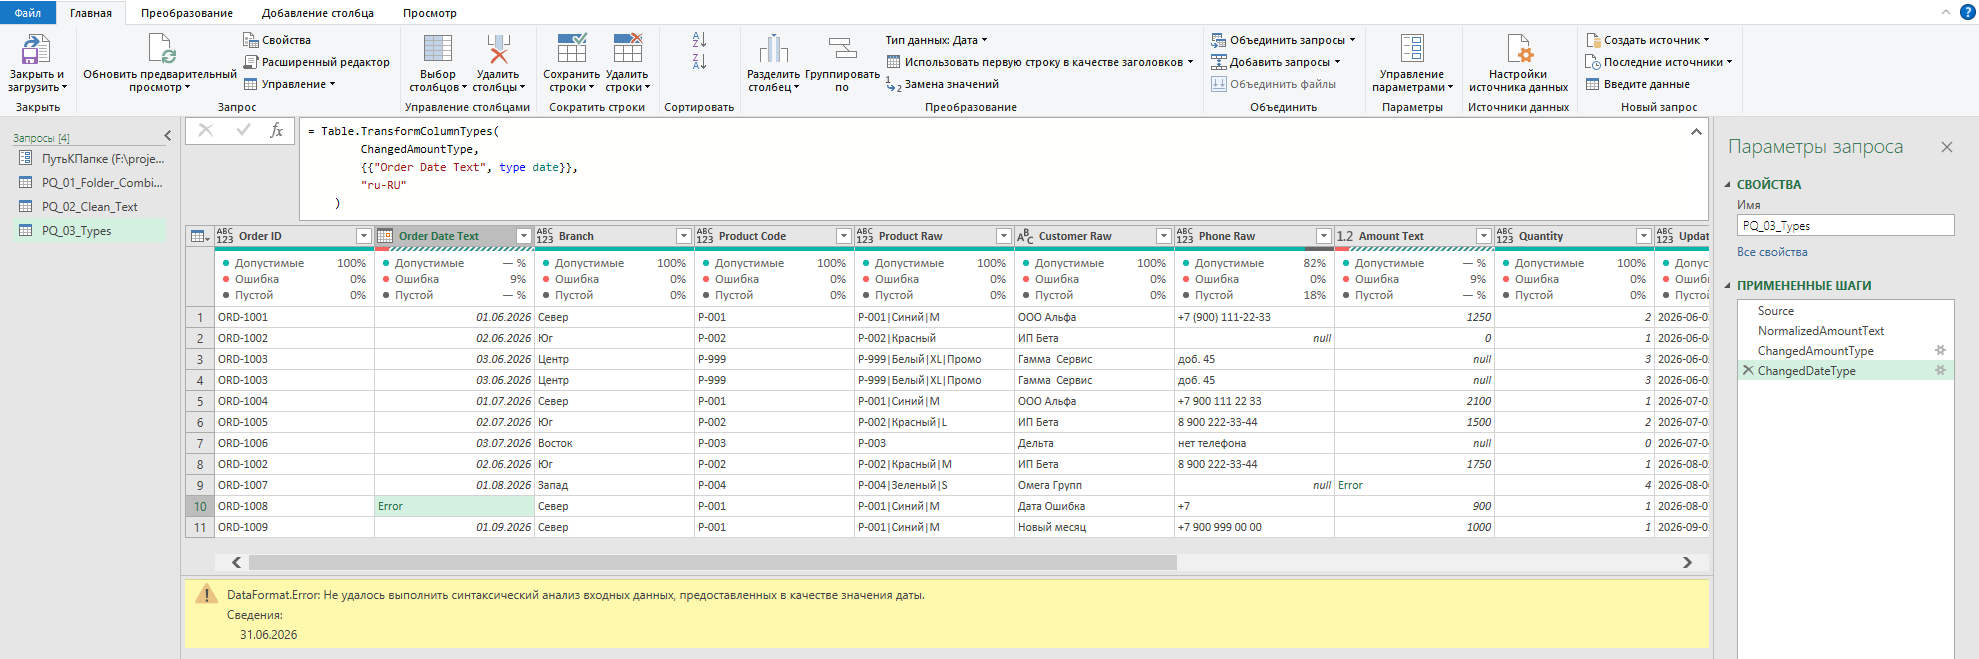Collapse the СВОЙСТВА section
The height and width of the screenshot is (659, 1979).
[x=1728, y=184]
